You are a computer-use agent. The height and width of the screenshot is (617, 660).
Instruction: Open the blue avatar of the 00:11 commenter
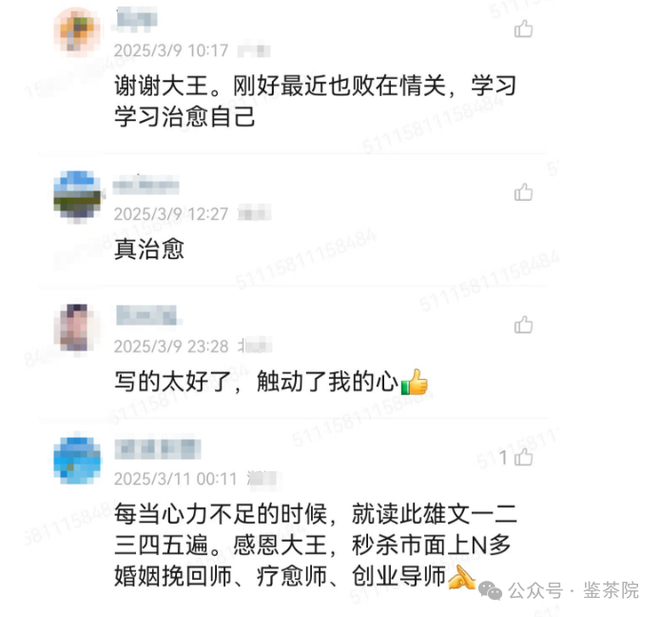[x=77, y=460]
